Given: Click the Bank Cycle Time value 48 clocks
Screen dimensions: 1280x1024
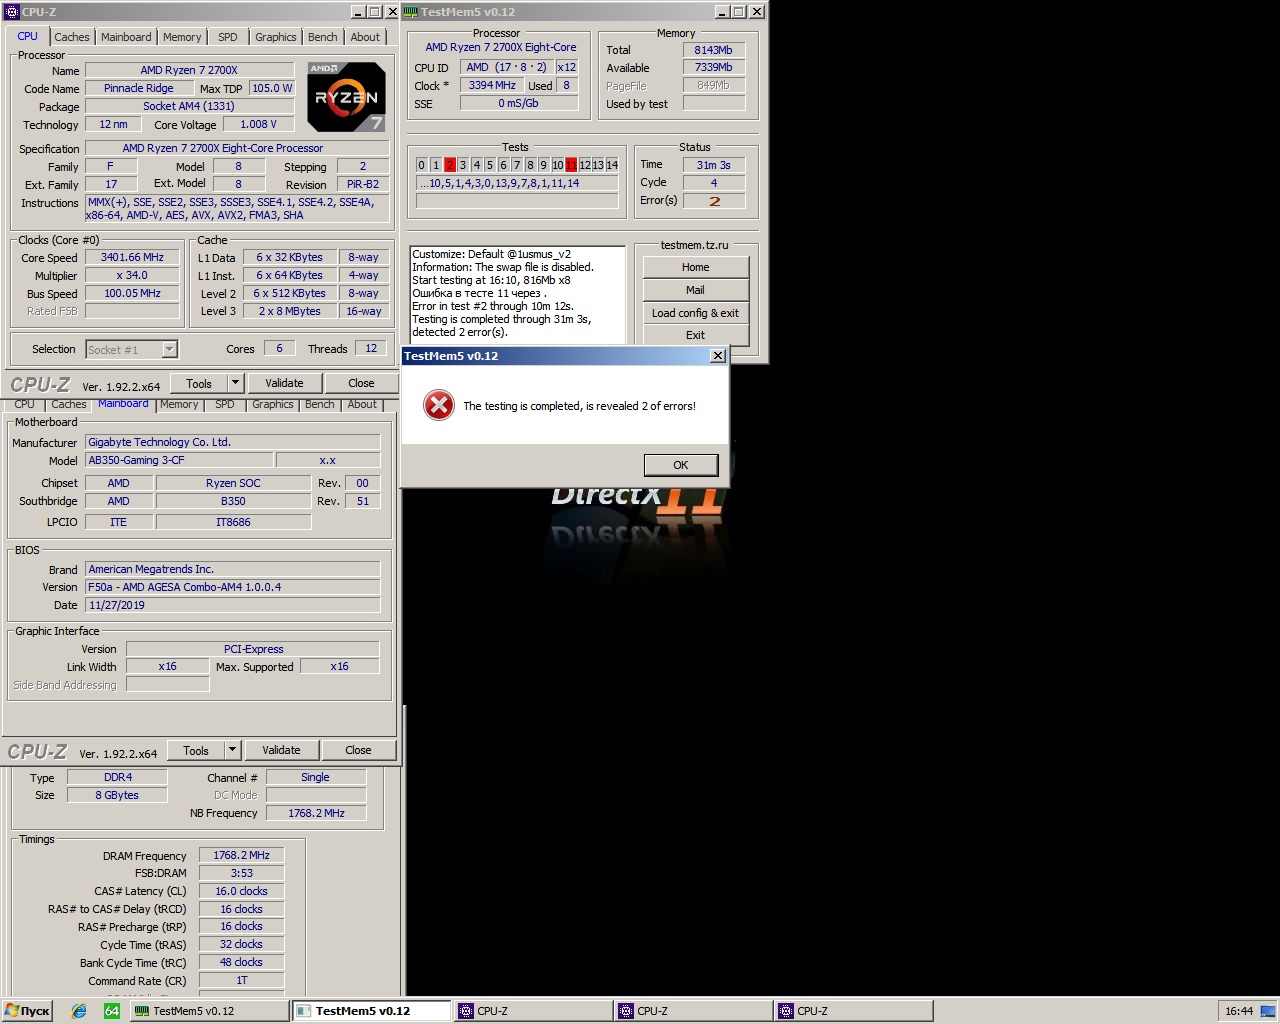Looking at the screenshot, I should (241, 962).
